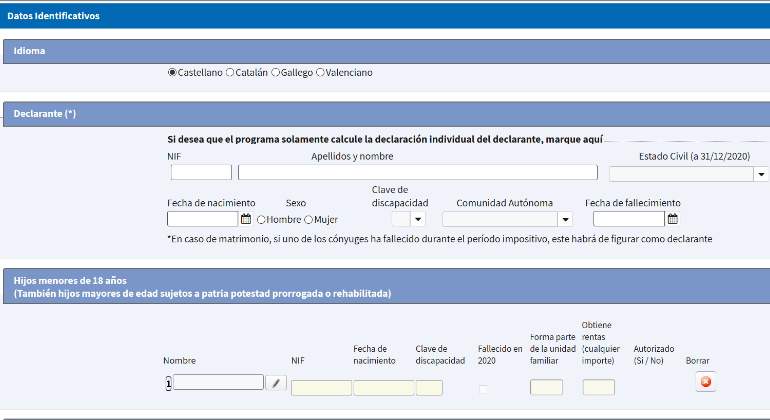Select Catalán language option
This screenshot has height=420, width=770.
click(x=230, y=72)
